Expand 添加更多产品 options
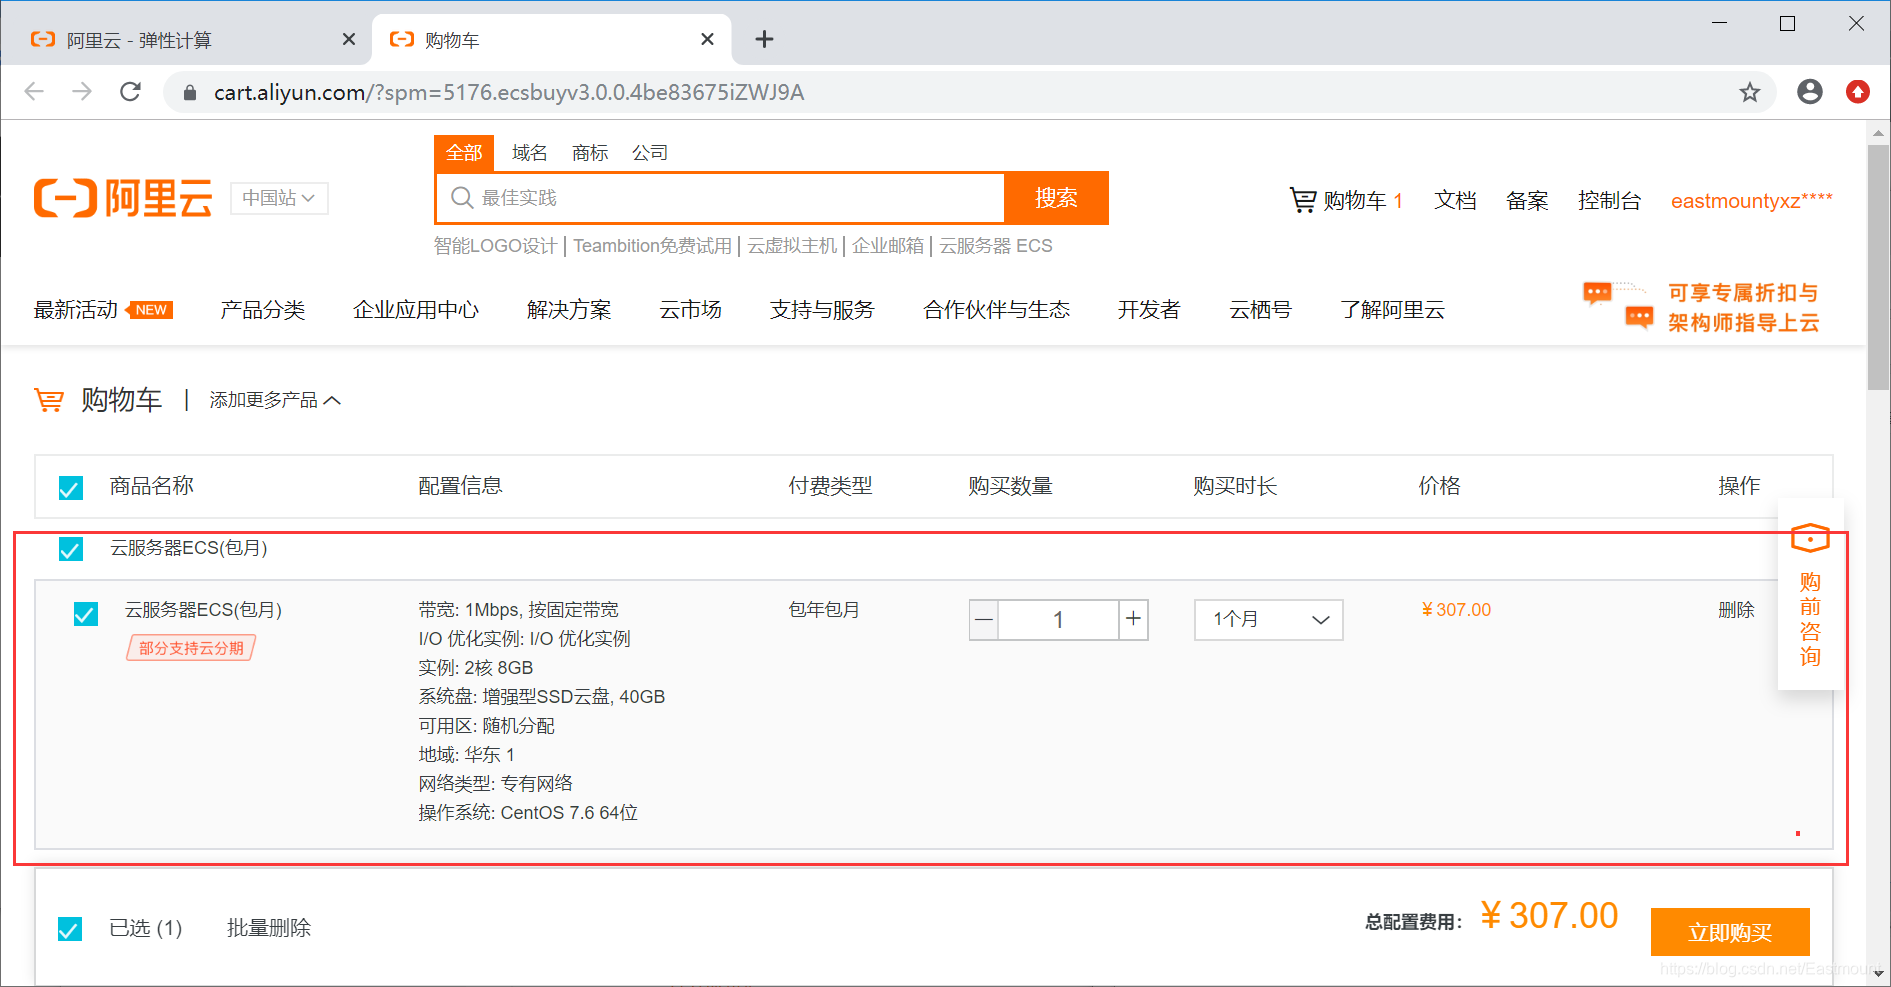The width and height of the screenshot is (1891, 987). (275, 400)
